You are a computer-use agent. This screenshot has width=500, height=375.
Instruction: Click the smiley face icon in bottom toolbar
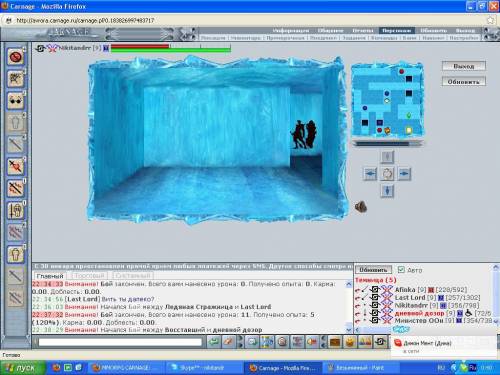coord(350,342)
